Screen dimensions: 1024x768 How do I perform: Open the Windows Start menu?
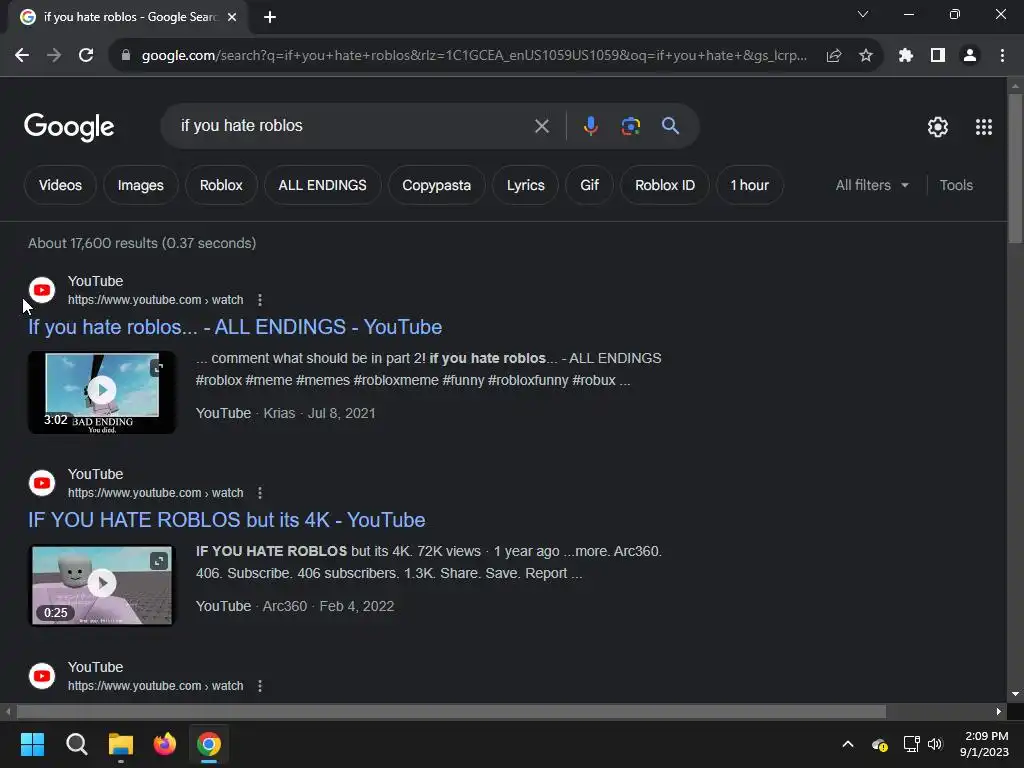pos(32,744)
